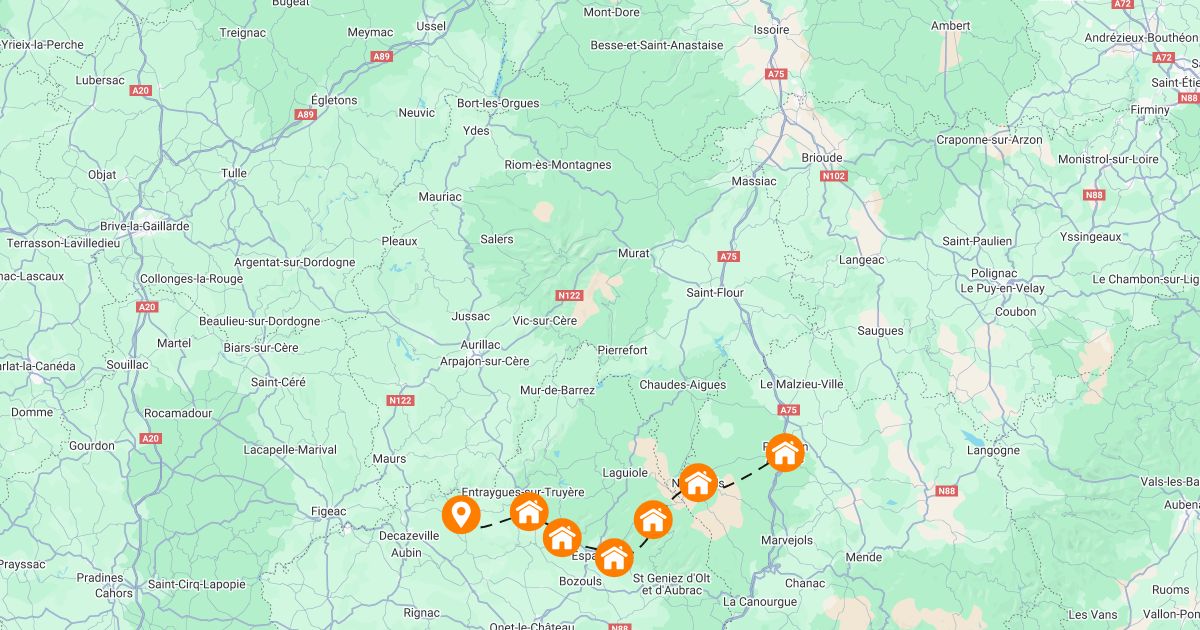Click the Langogne town label
Viewport: 1200px width, 630px height.
[994, 450]
